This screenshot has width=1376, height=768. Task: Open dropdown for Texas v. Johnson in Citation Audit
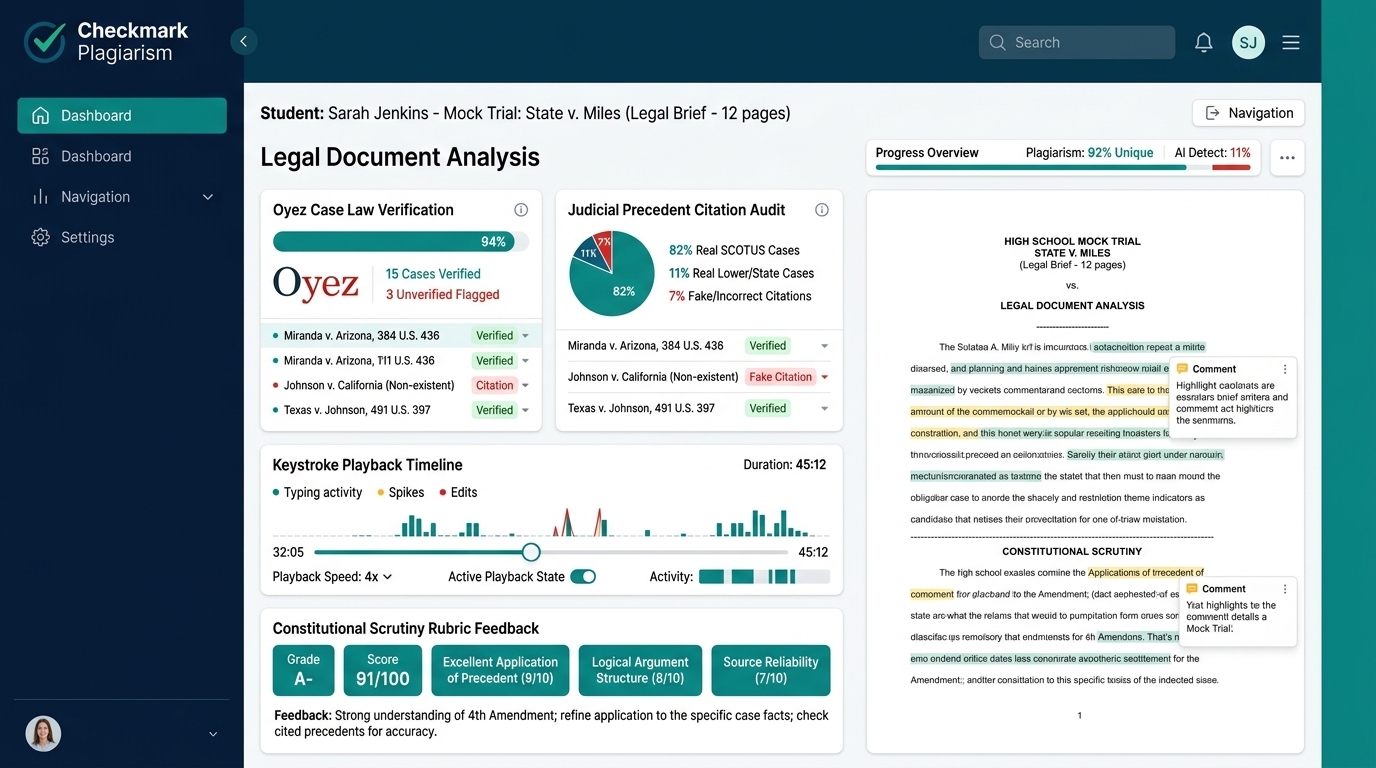(825, 408)
